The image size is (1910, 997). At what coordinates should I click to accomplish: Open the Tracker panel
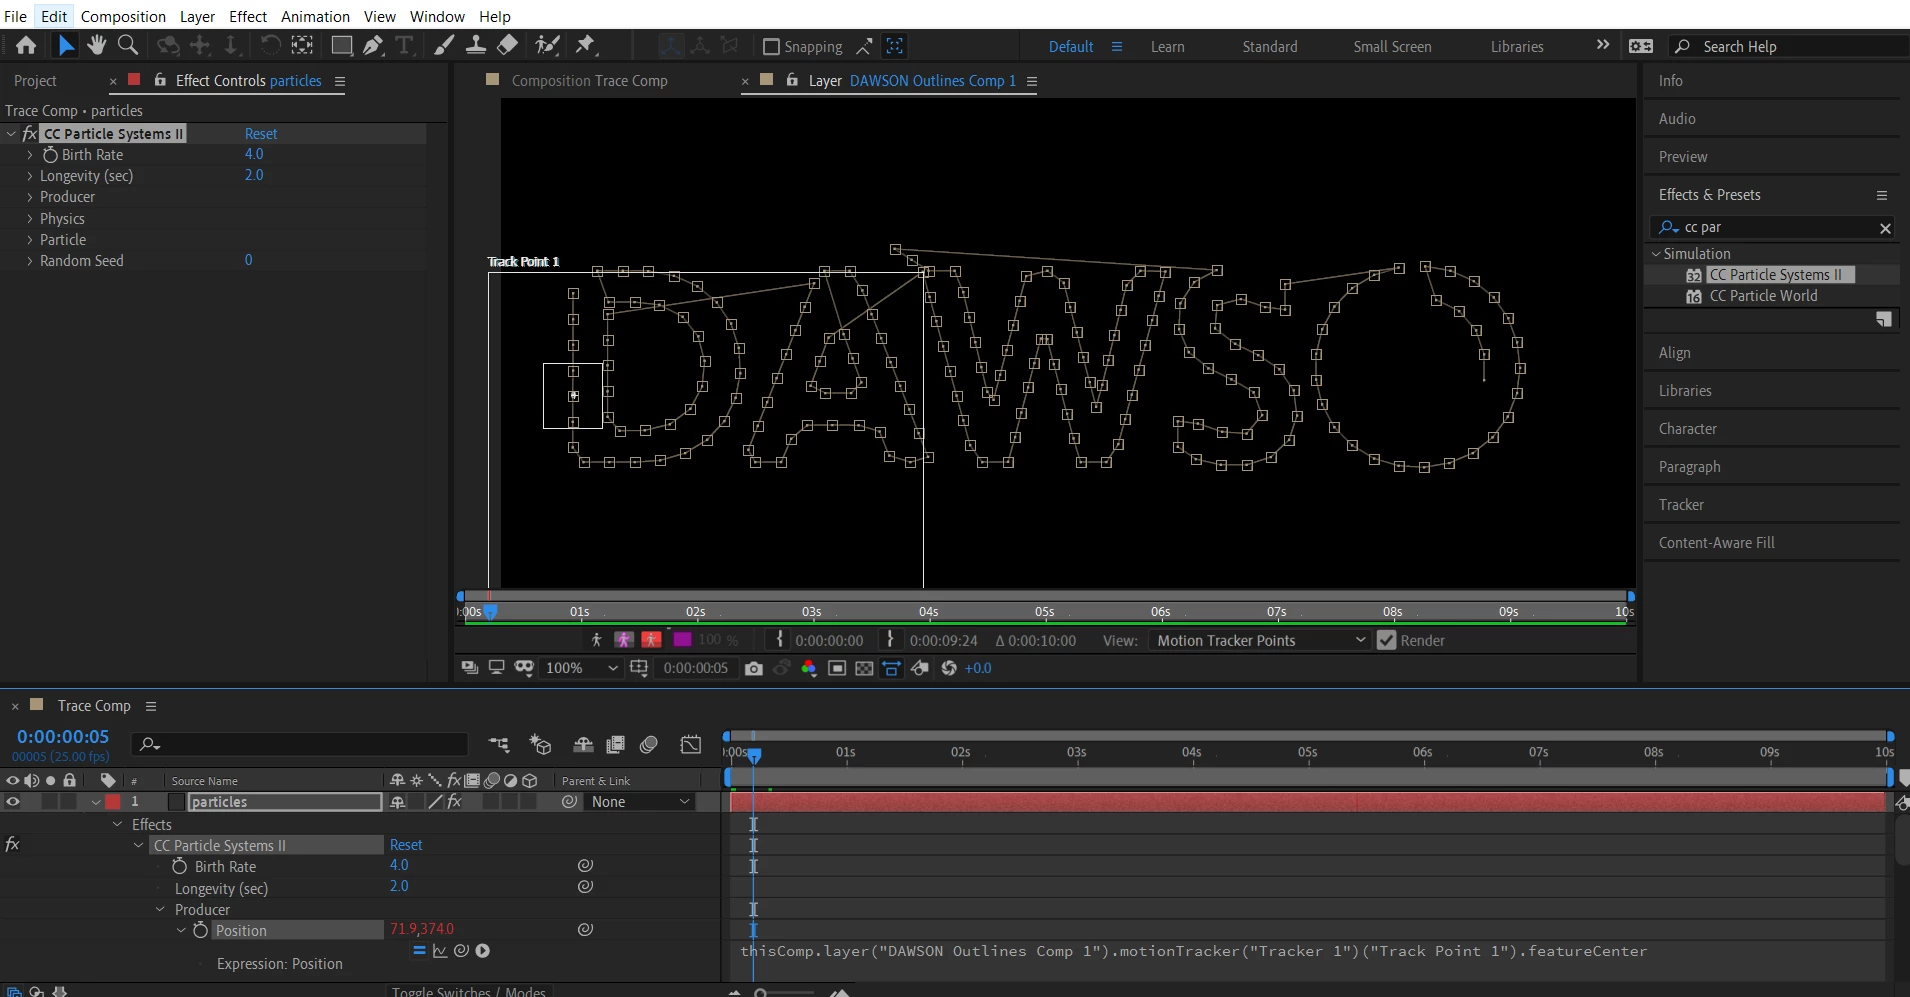[1681, 505]
